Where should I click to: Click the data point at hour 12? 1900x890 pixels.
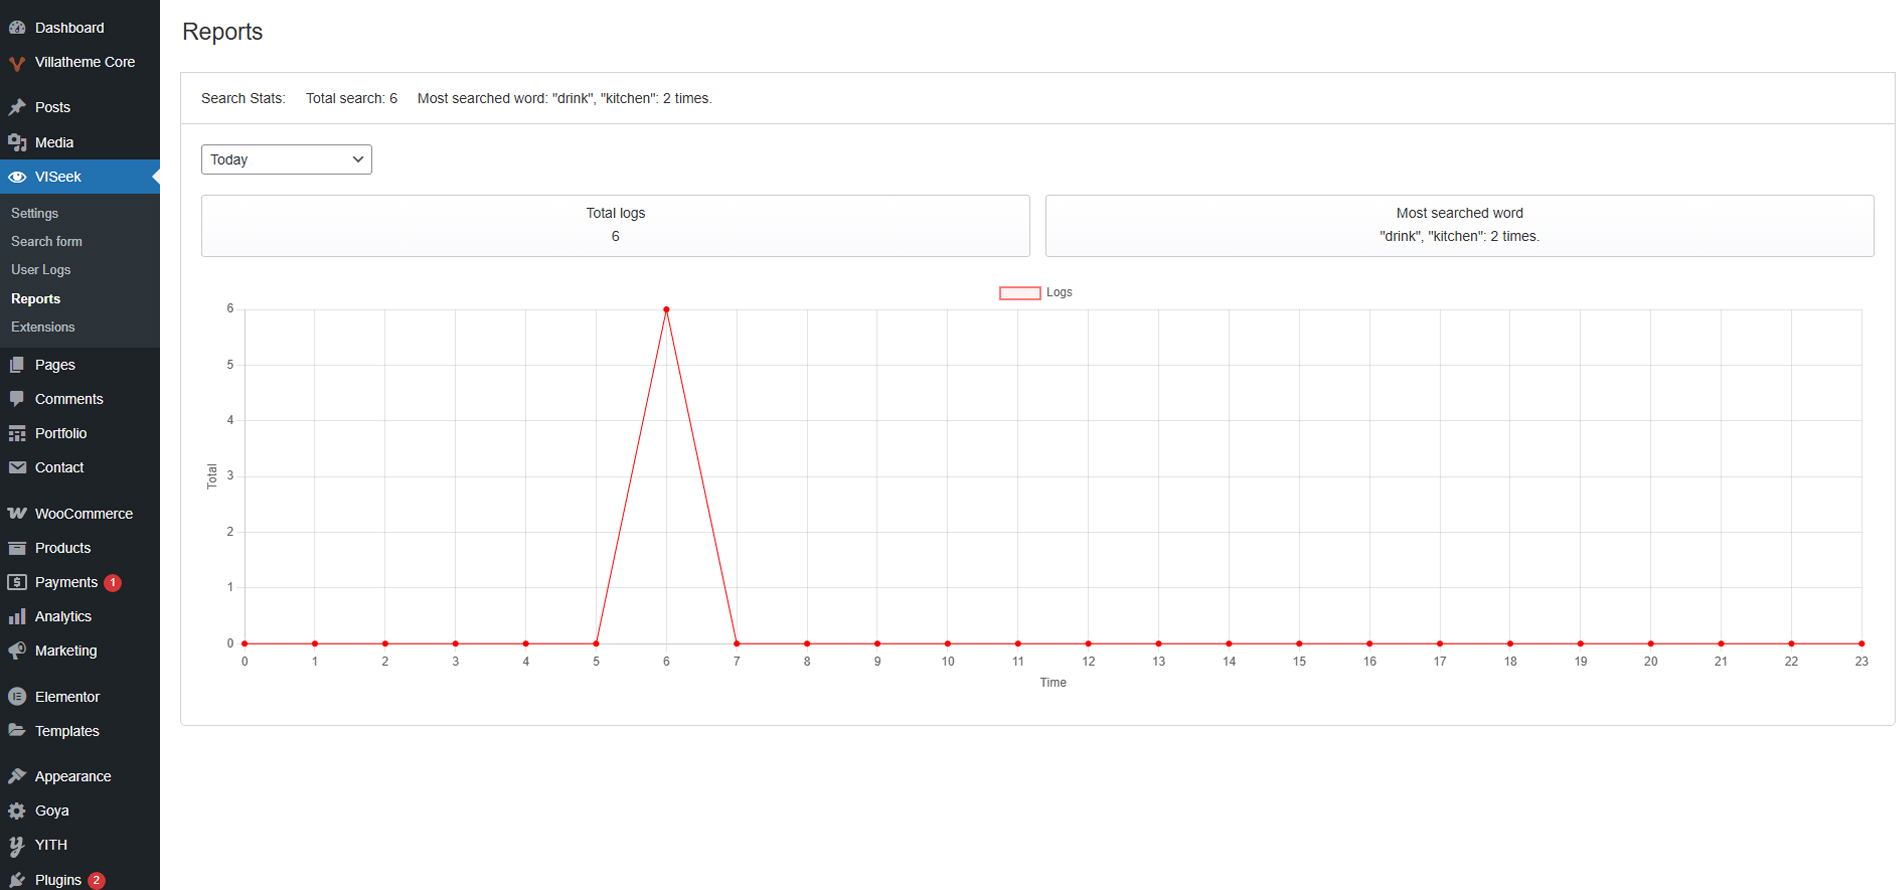(1088, 643)
